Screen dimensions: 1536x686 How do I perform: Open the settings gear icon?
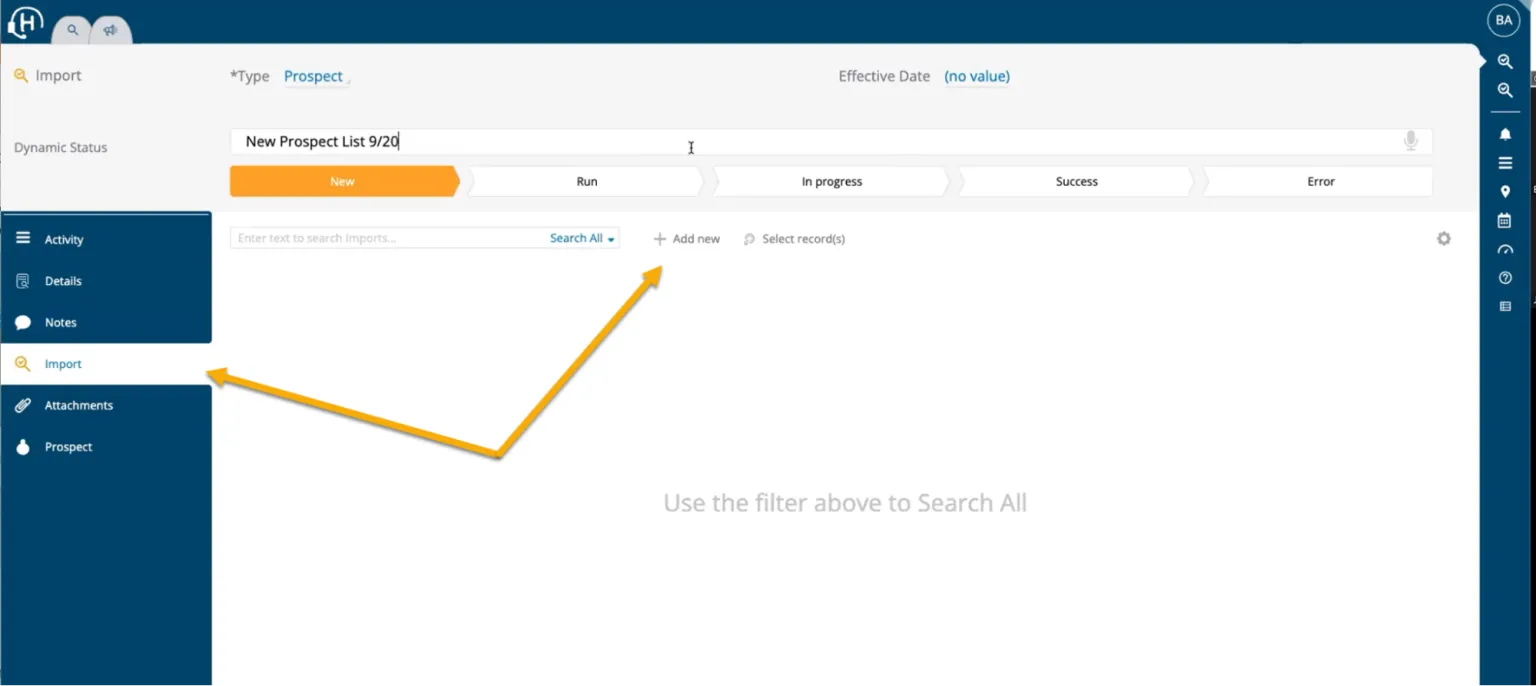click(1443, 239)
